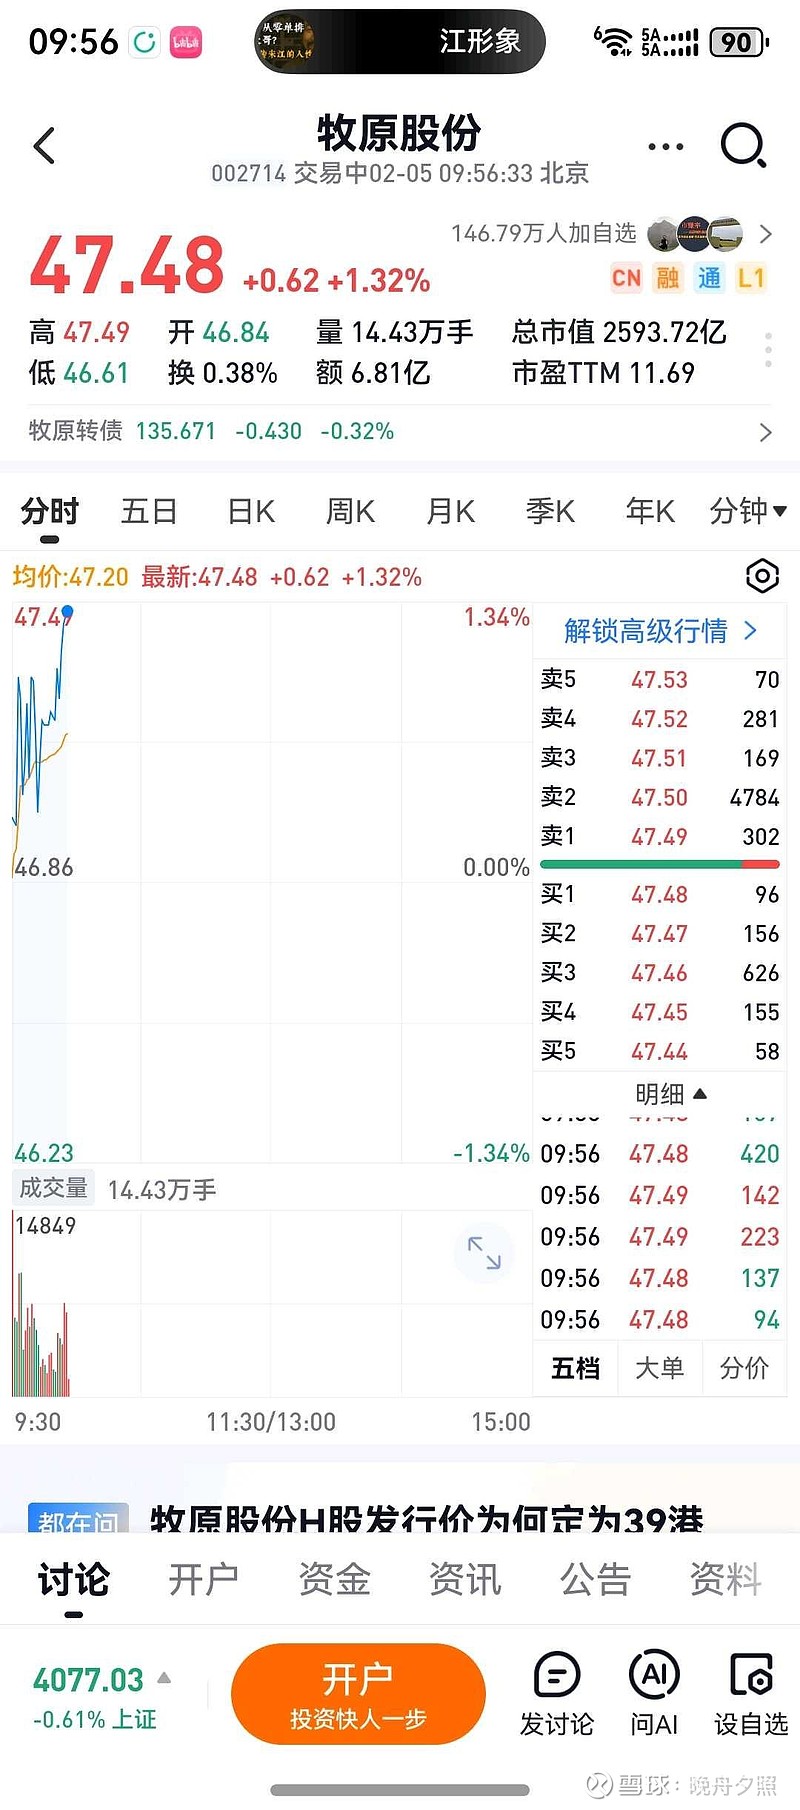Tap the back arrow icon
Image resolution: width=800 pixels, height=1810 pixels.
click(44, 147)
